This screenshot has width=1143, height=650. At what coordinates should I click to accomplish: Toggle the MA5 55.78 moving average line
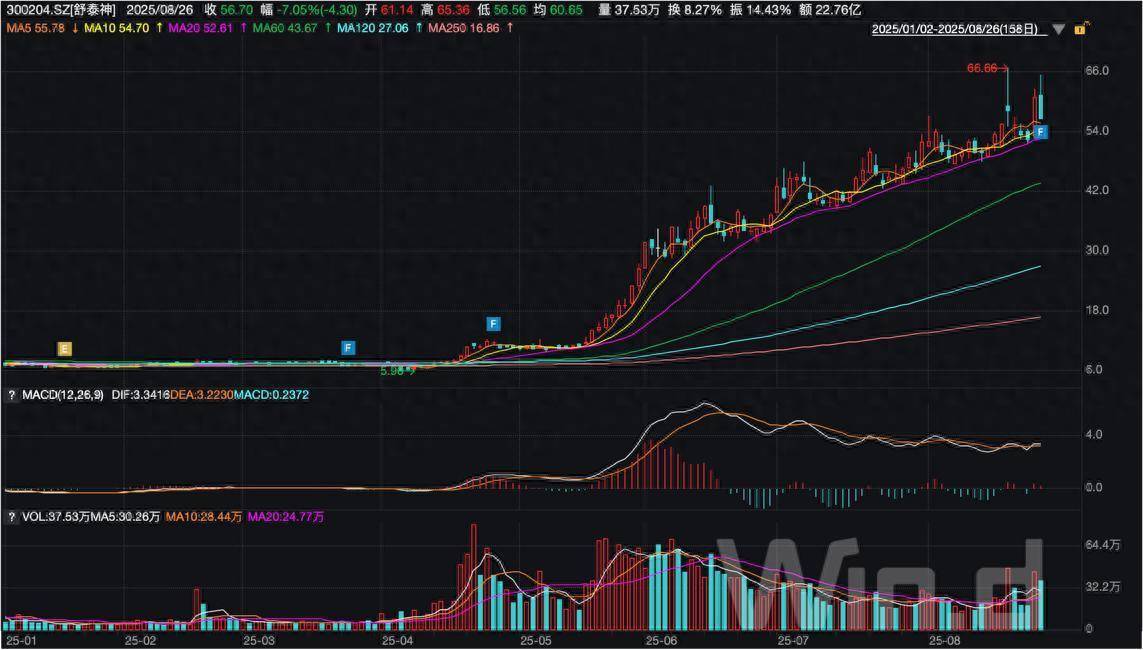pos(36,27)
